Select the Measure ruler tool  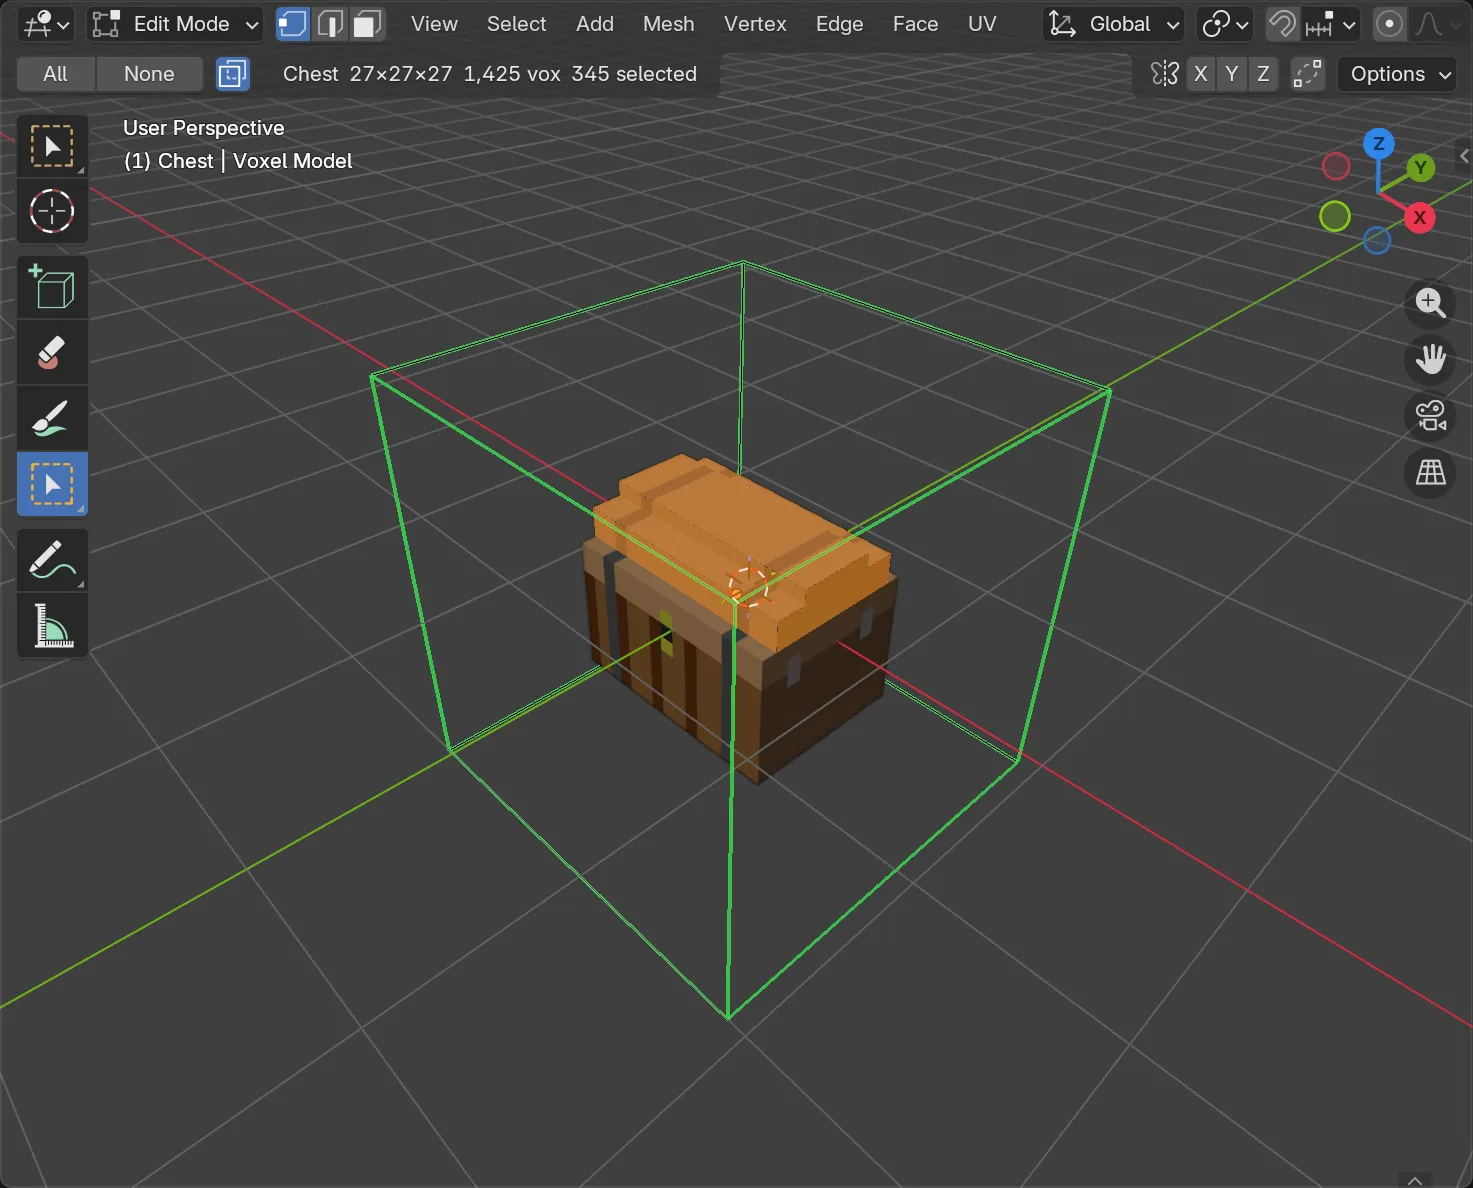coord(52,625)
